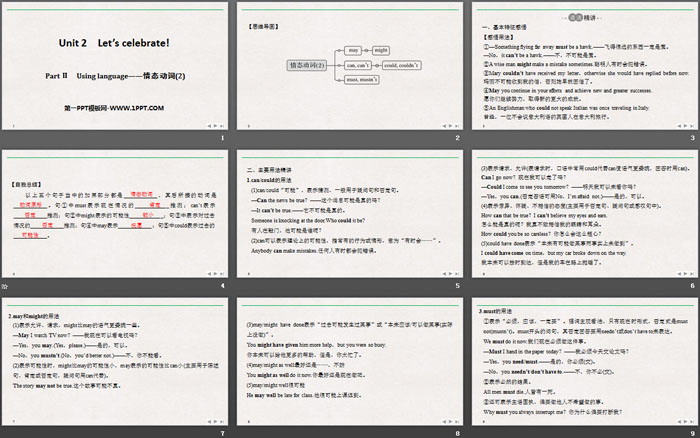The image size is (700, 438).
Task: Click the next arrow on slide 9
Action: 685,421
